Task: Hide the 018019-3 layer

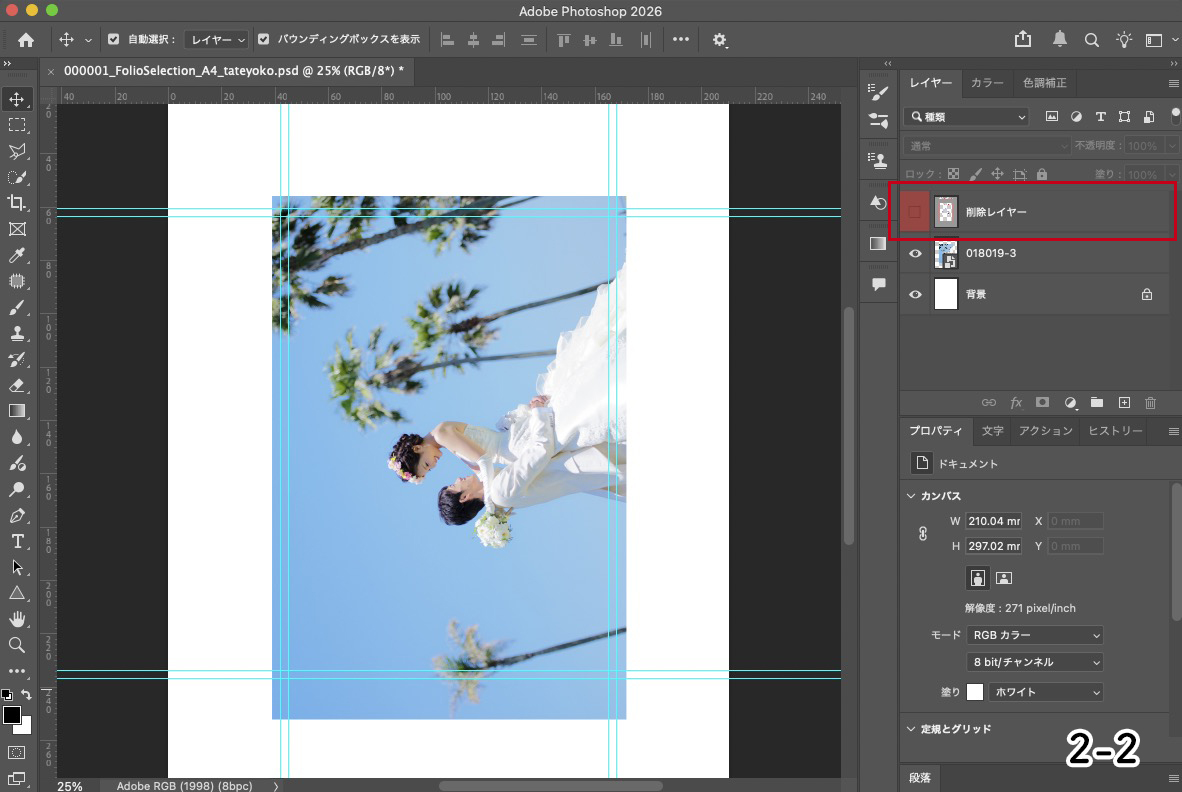Action: pos(914,254)
